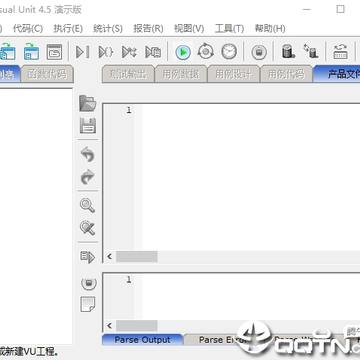This screenshot has height=360, width=360.
Task: Switch to the 用例设计 tab
Action: coord(233,74)
